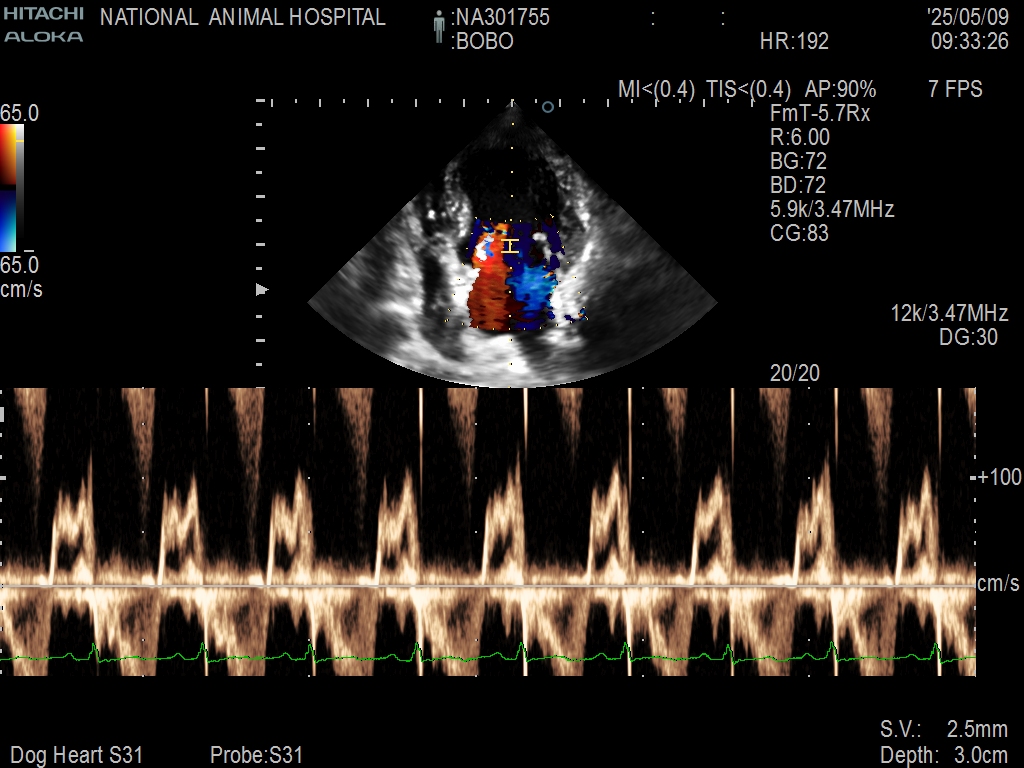Click the CG:83 color gain value
The image size is (1024, 768).
[x=799, y=233]
